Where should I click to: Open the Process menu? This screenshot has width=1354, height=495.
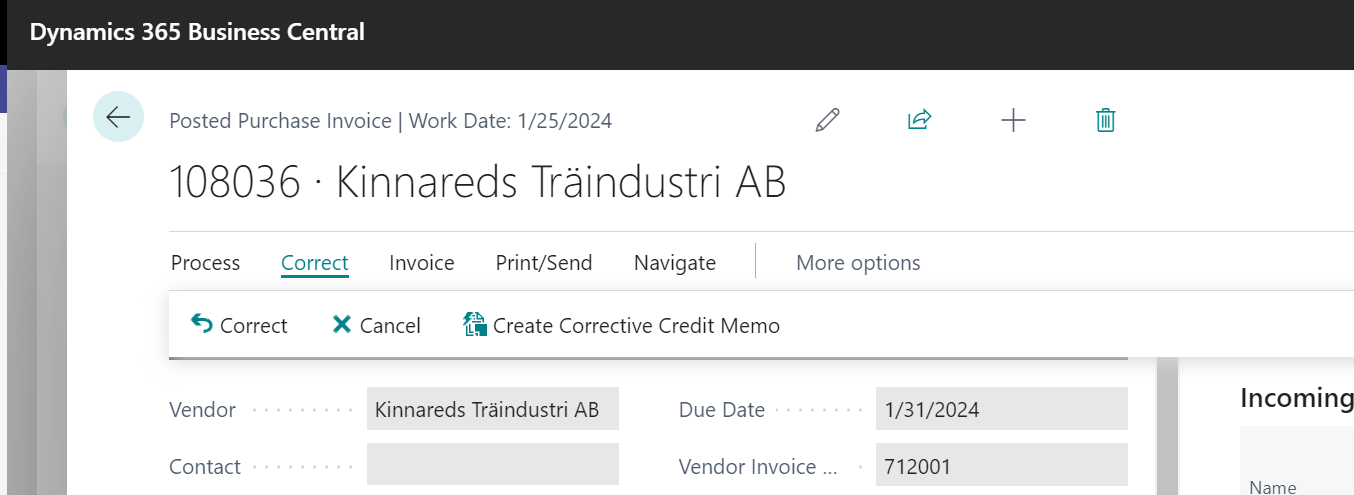click(x=205, y=263)
